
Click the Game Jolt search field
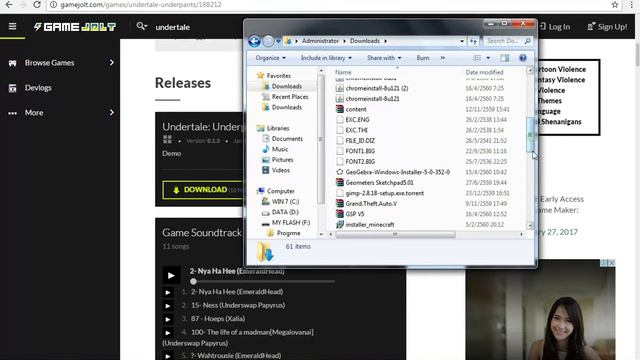point(173,27)
